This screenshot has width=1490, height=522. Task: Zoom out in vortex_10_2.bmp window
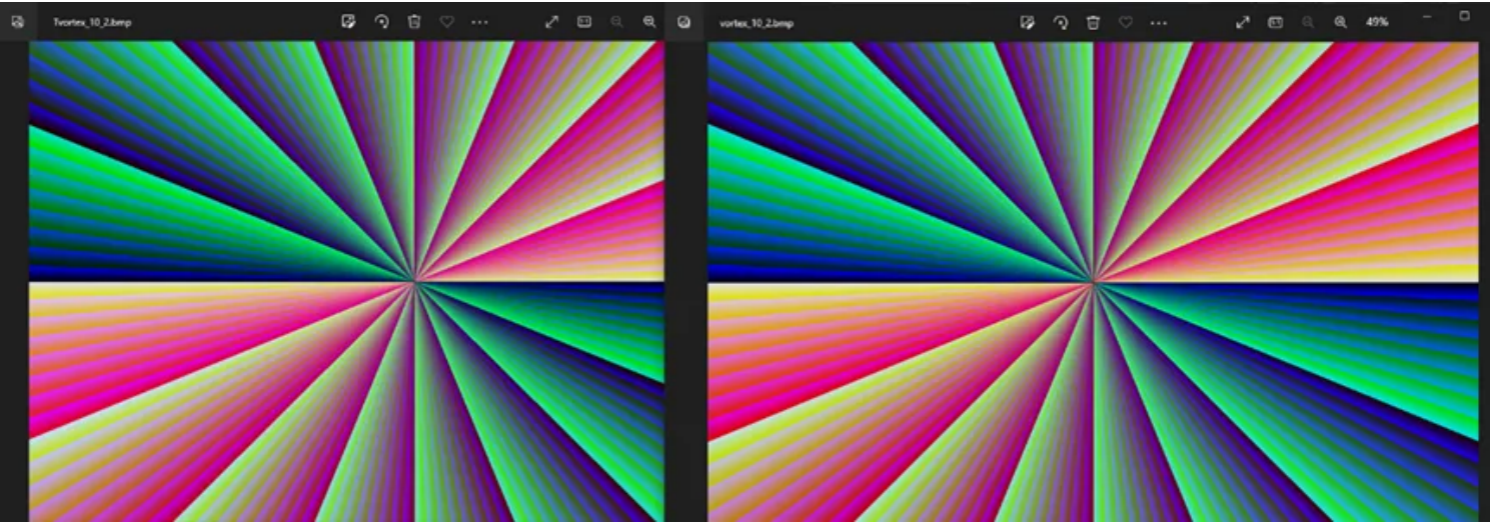point(1307,22)
